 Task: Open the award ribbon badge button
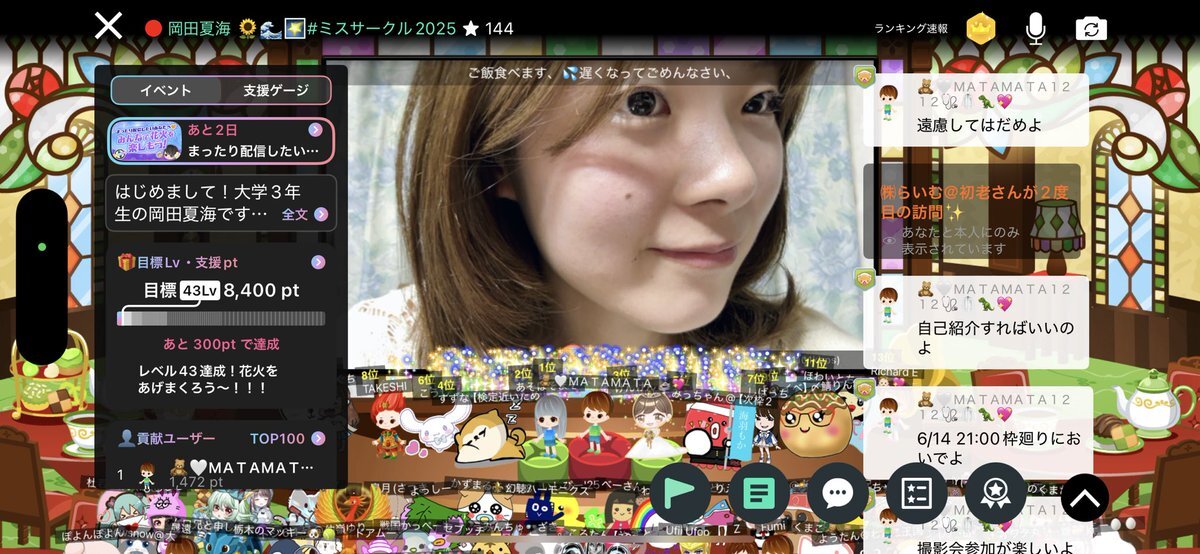coord(995,493)
